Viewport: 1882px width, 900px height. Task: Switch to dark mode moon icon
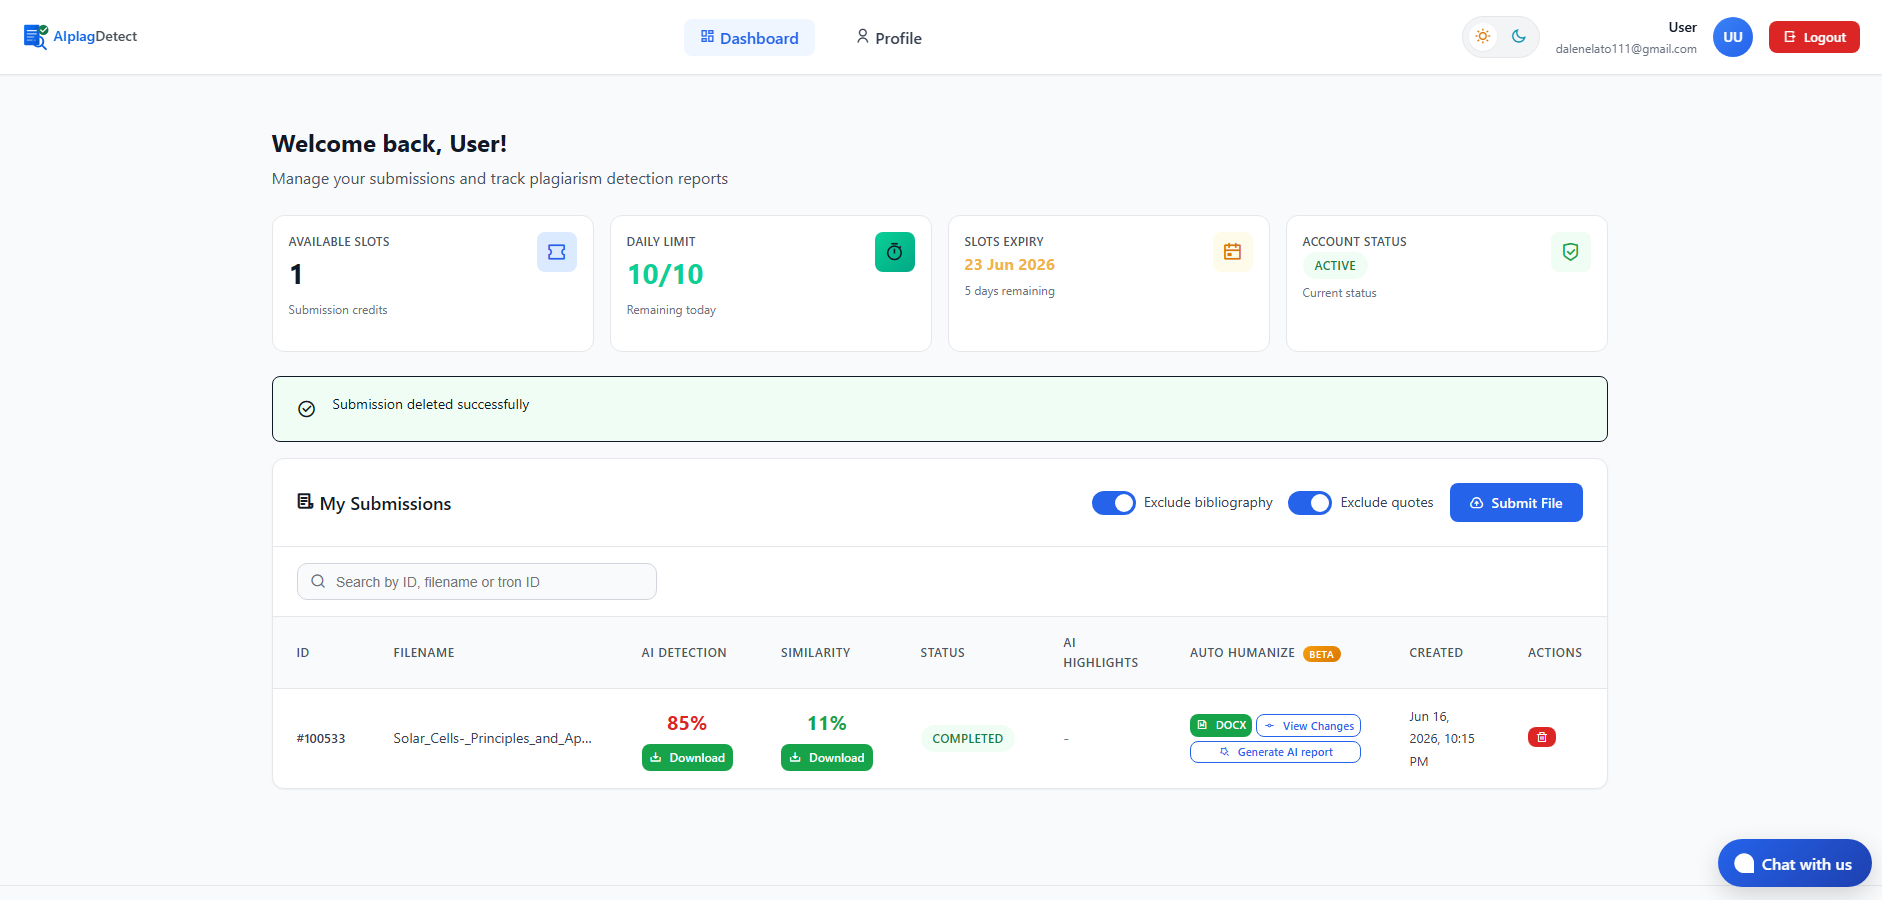1519,37
